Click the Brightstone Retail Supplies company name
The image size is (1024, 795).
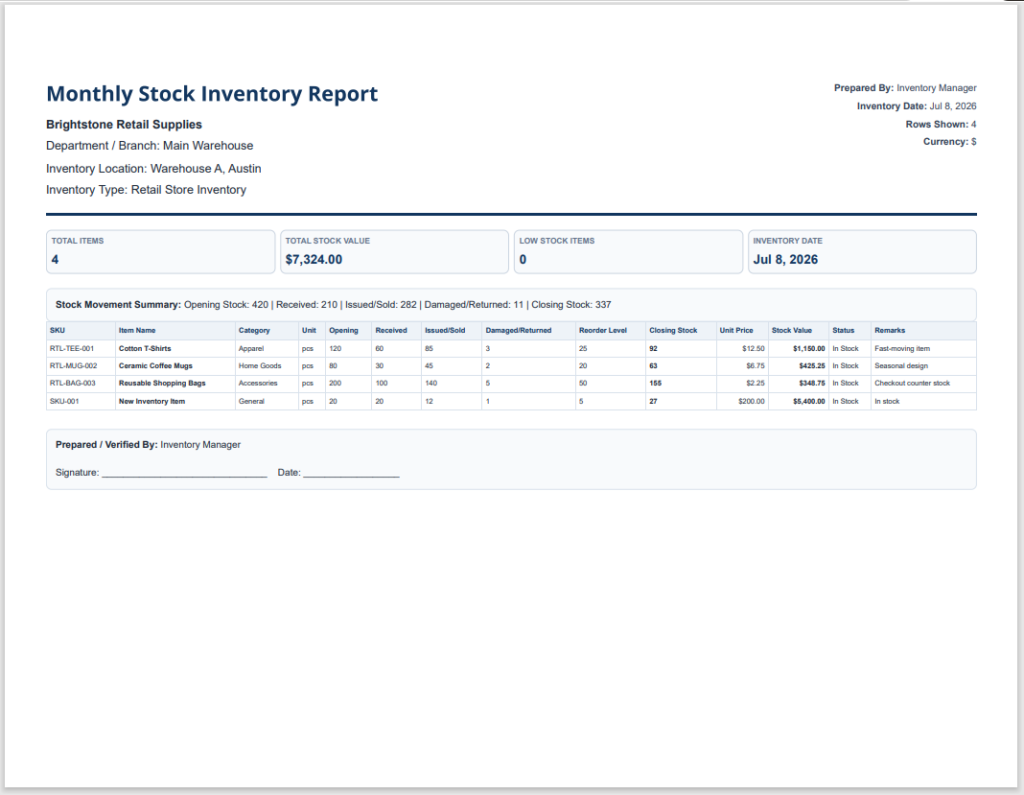click(124, 125)
